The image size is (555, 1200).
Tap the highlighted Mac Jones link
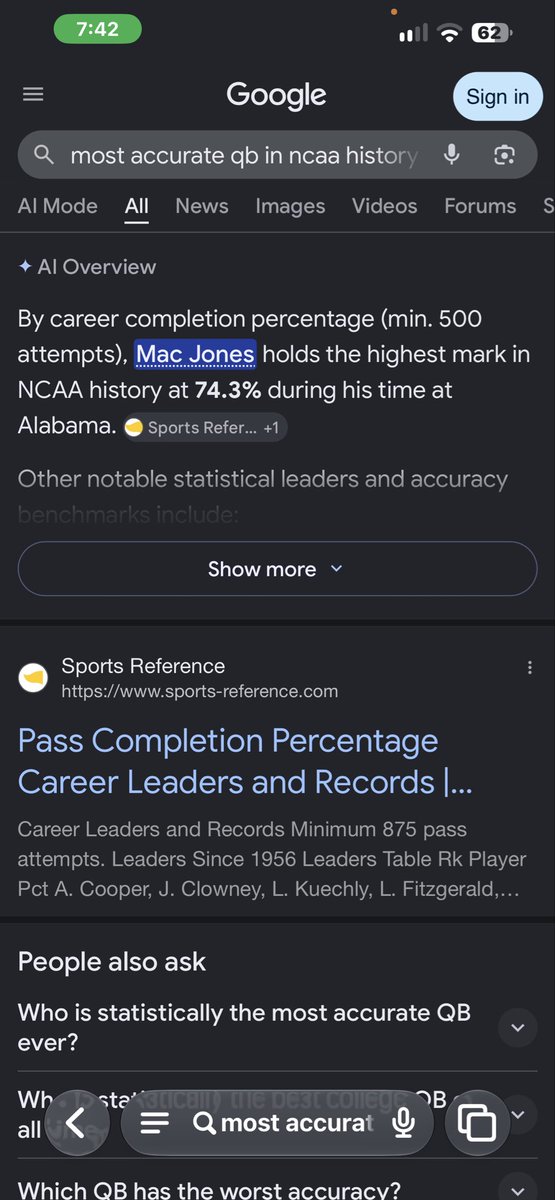[x=196, y=354]
